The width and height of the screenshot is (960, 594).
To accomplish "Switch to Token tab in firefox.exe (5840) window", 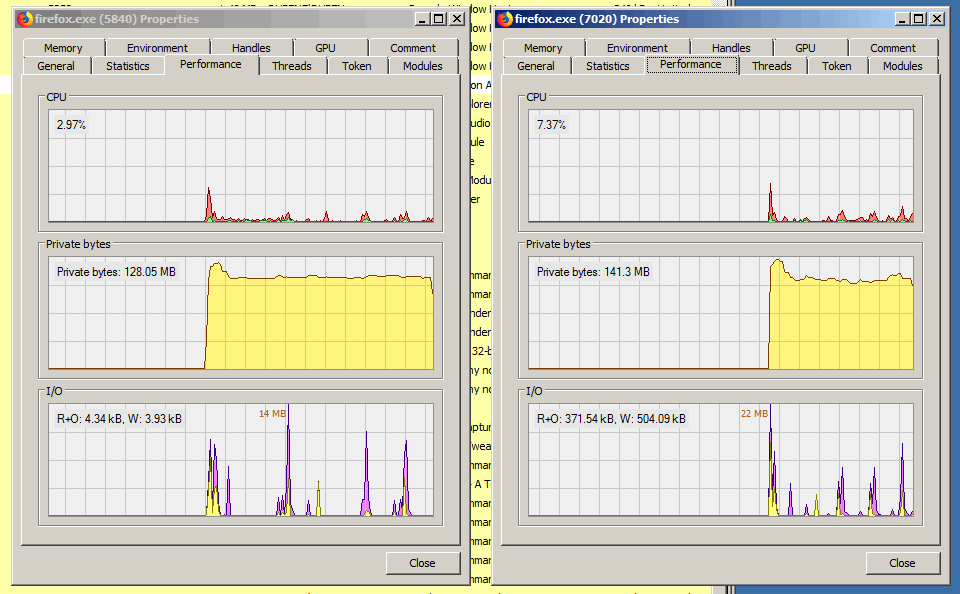I will [x=356, y=66].
